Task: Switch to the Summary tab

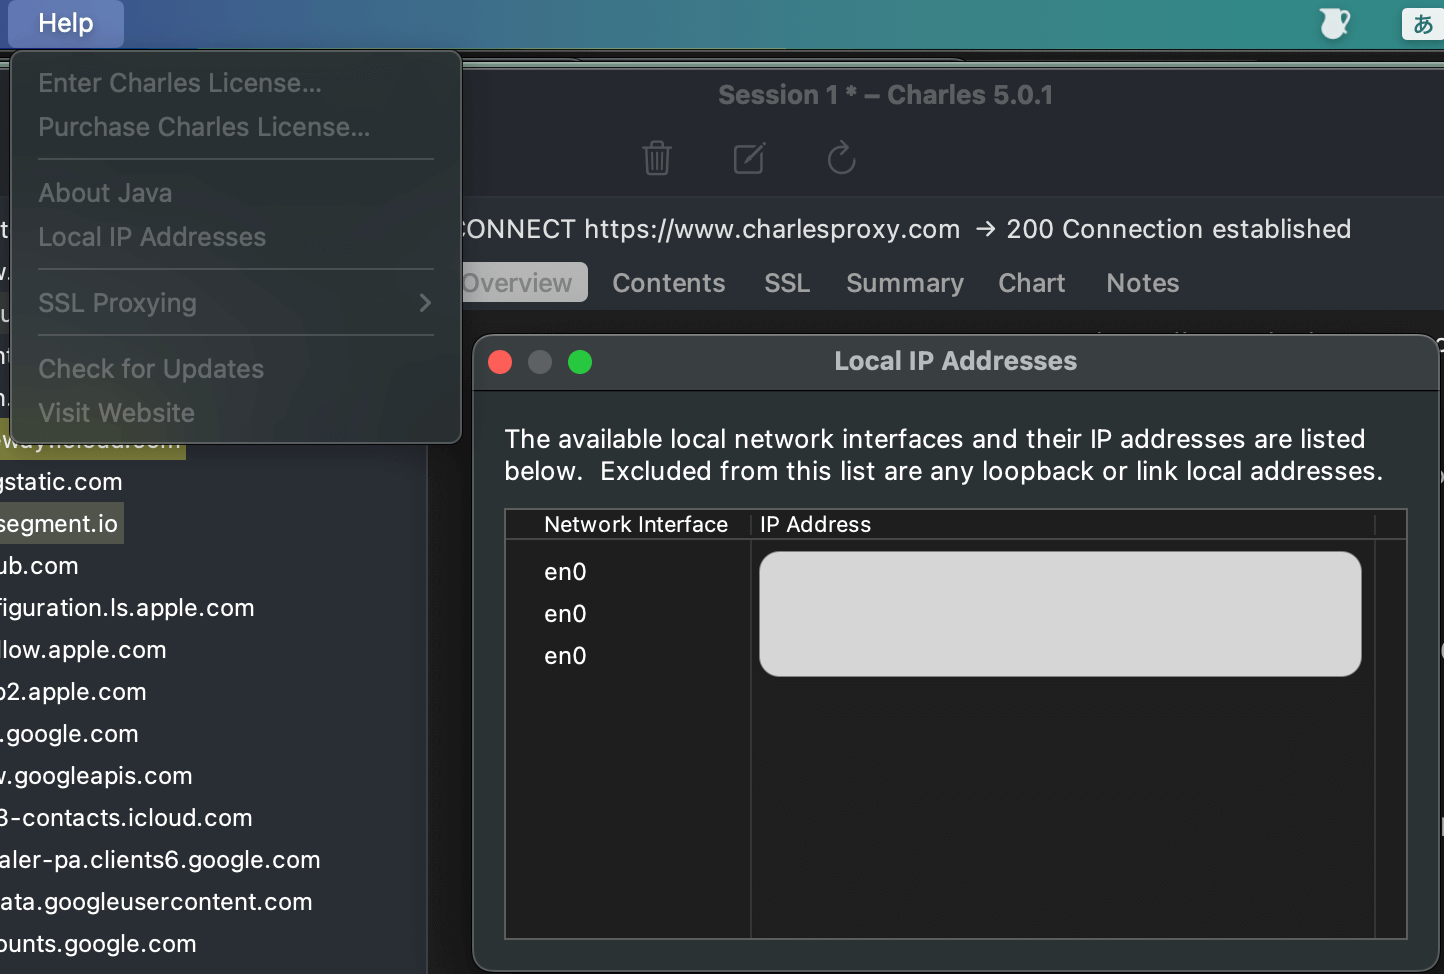Action: 905,283
